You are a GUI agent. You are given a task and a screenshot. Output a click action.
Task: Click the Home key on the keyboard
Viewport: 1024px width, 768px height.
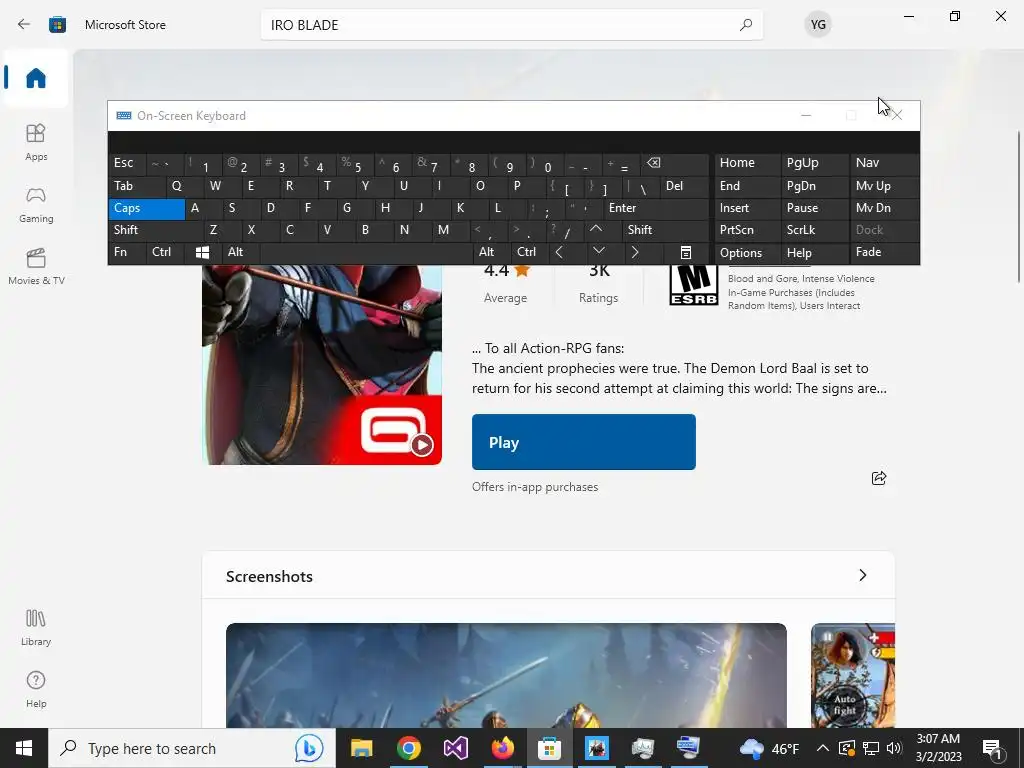(746, 163)
